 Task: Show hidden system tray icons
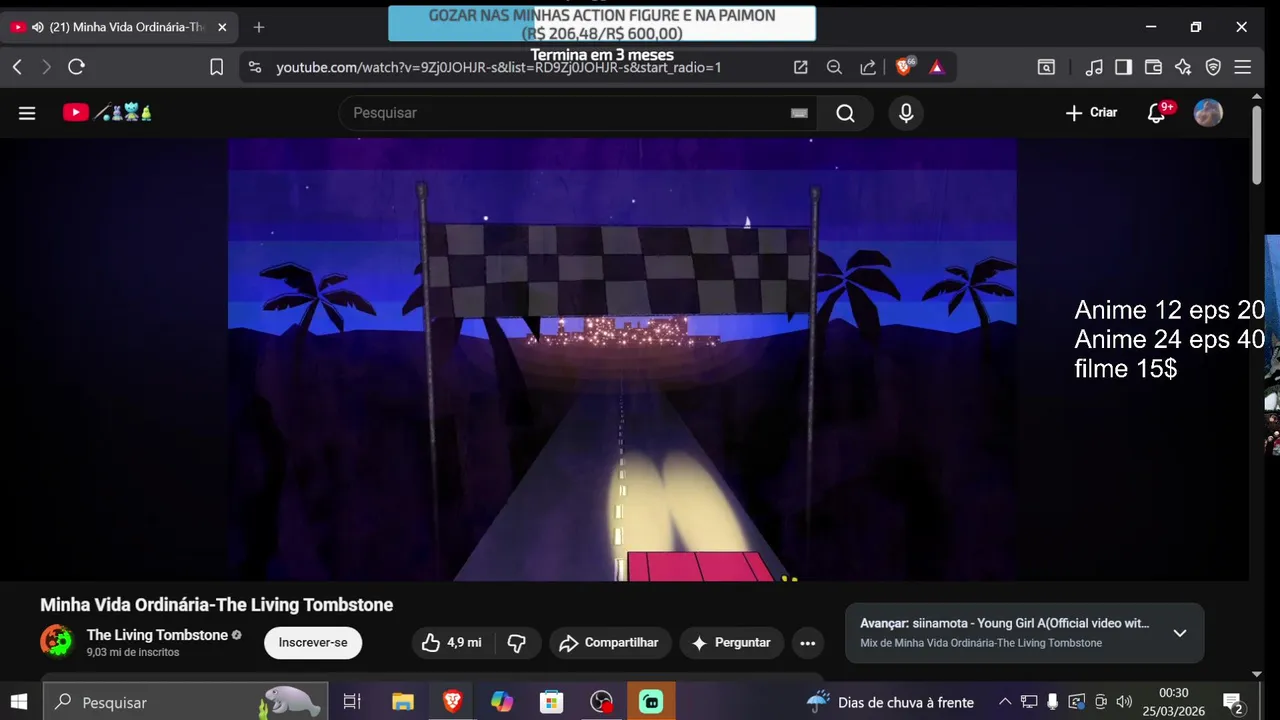pos(1005,702)
